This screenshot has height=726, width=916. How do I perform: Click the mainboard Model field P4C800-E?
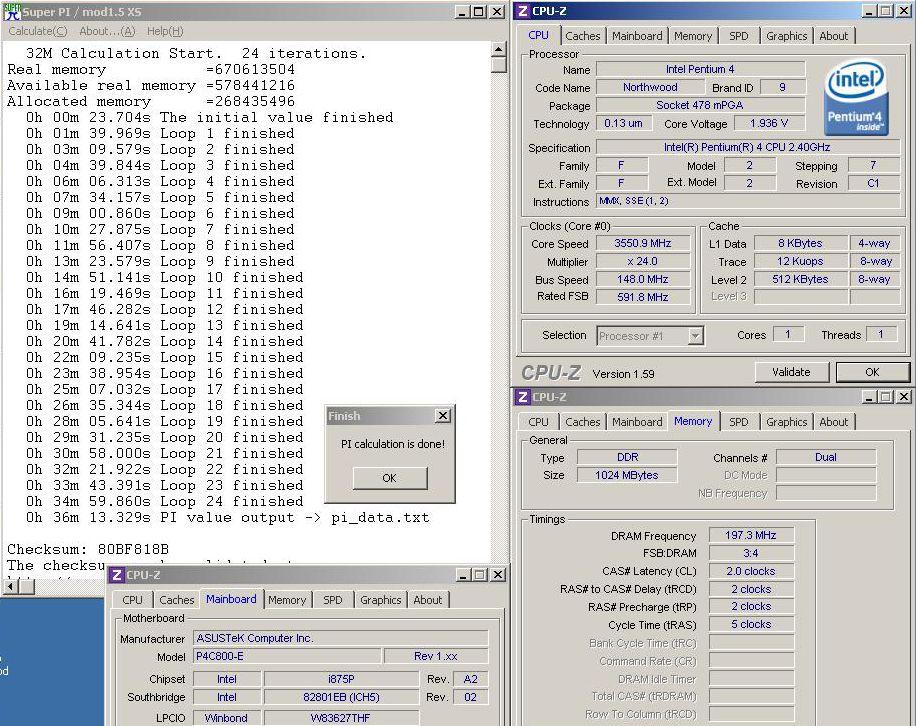(x=287, y=656)
